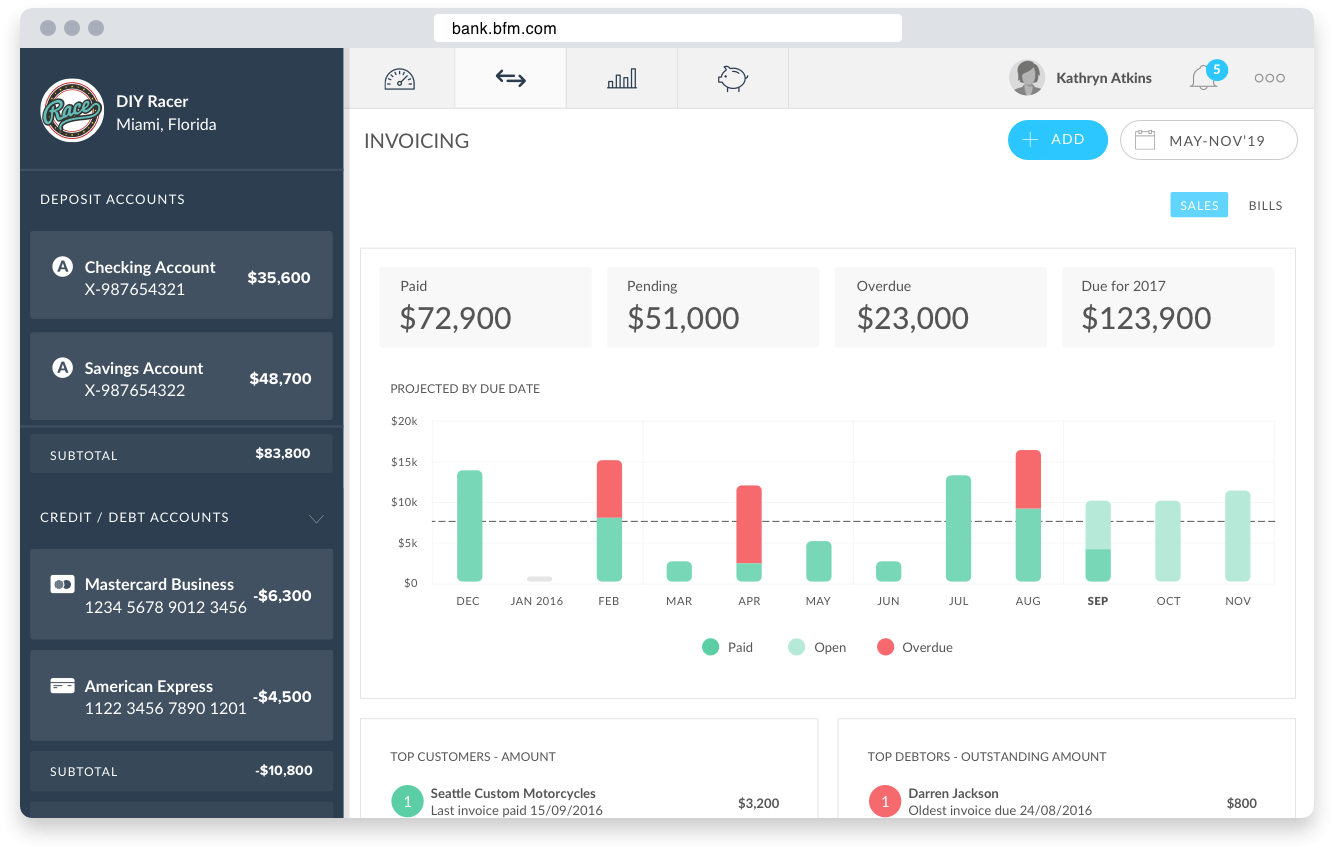
Task: Open the bar chart reports icon
Action: pos(622,79)
